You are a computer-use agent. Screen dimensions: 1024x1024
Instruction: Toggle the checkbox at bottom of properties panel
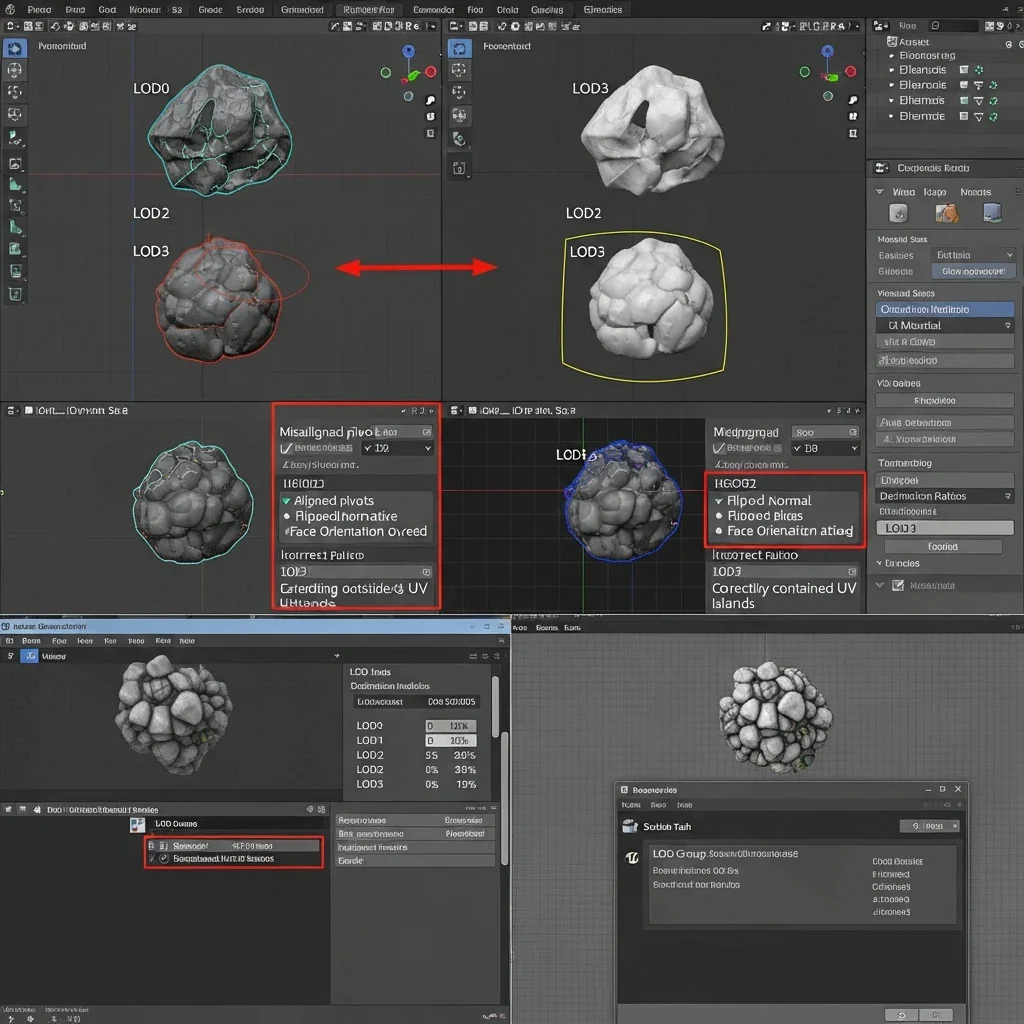(897, 586)
